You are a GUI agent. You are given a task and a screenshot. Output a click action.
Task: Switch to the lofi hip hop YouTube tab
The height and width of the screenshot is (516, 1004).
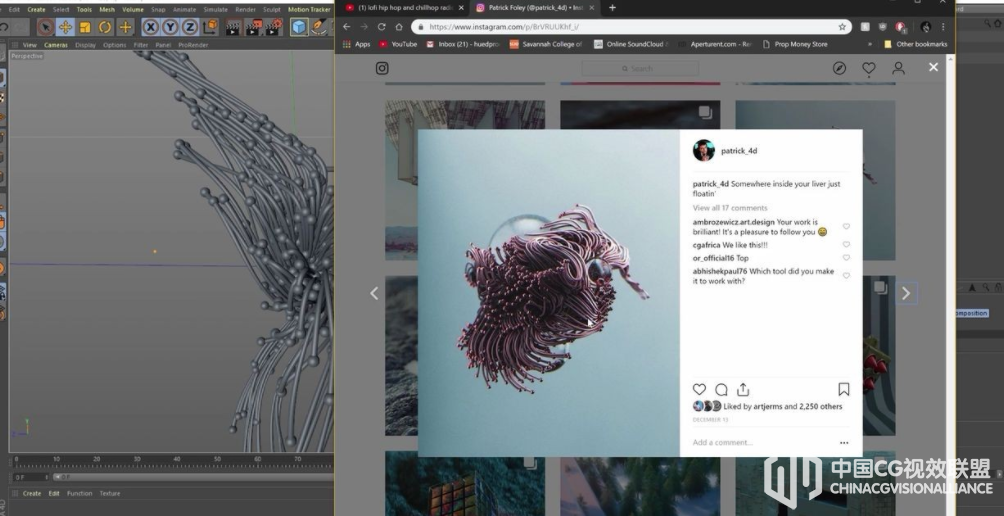tap(405, 8)
